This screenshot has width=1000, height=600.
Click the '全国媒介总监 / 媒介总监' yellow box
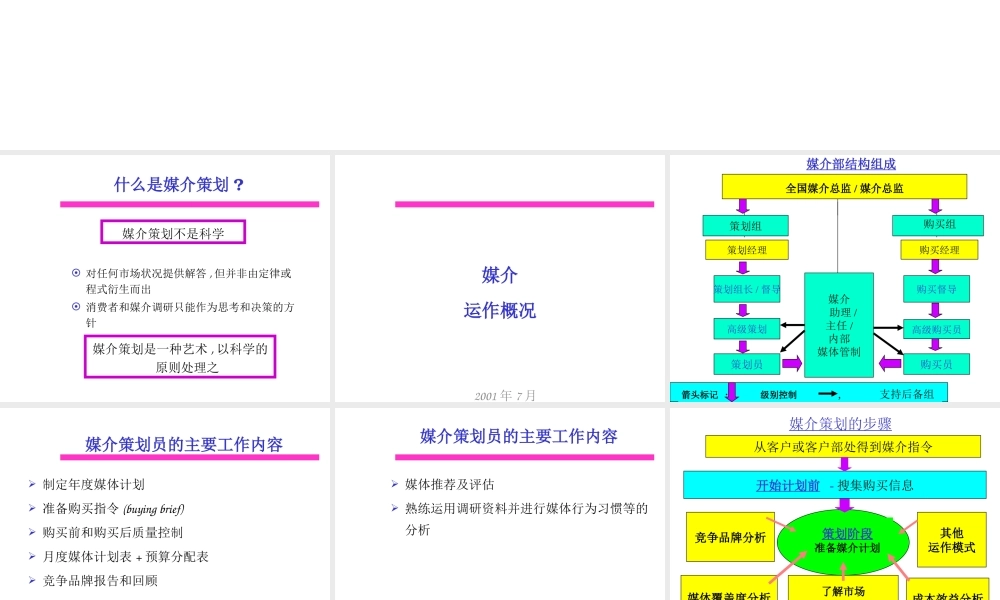844,187
